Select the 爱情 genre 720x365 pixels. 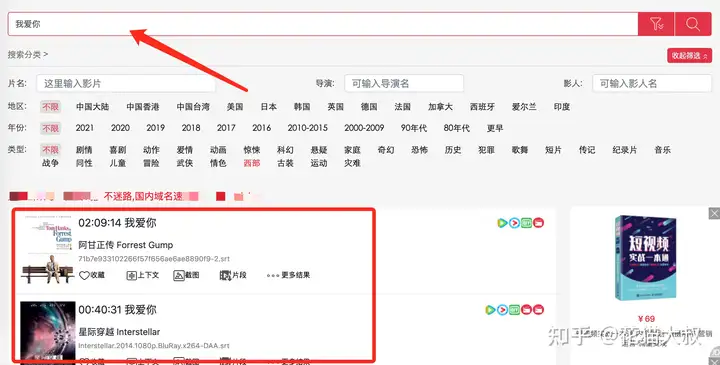tap(185, 150)
